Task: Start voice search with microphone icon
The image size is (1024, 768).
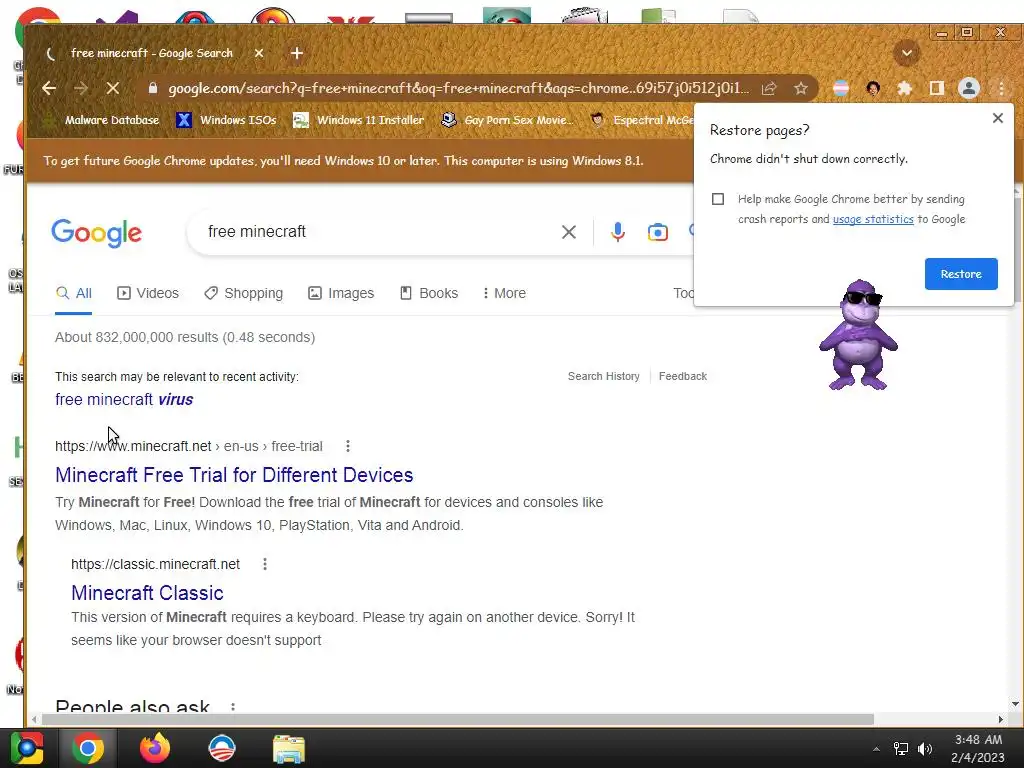Action: click(x=617, y=232)
